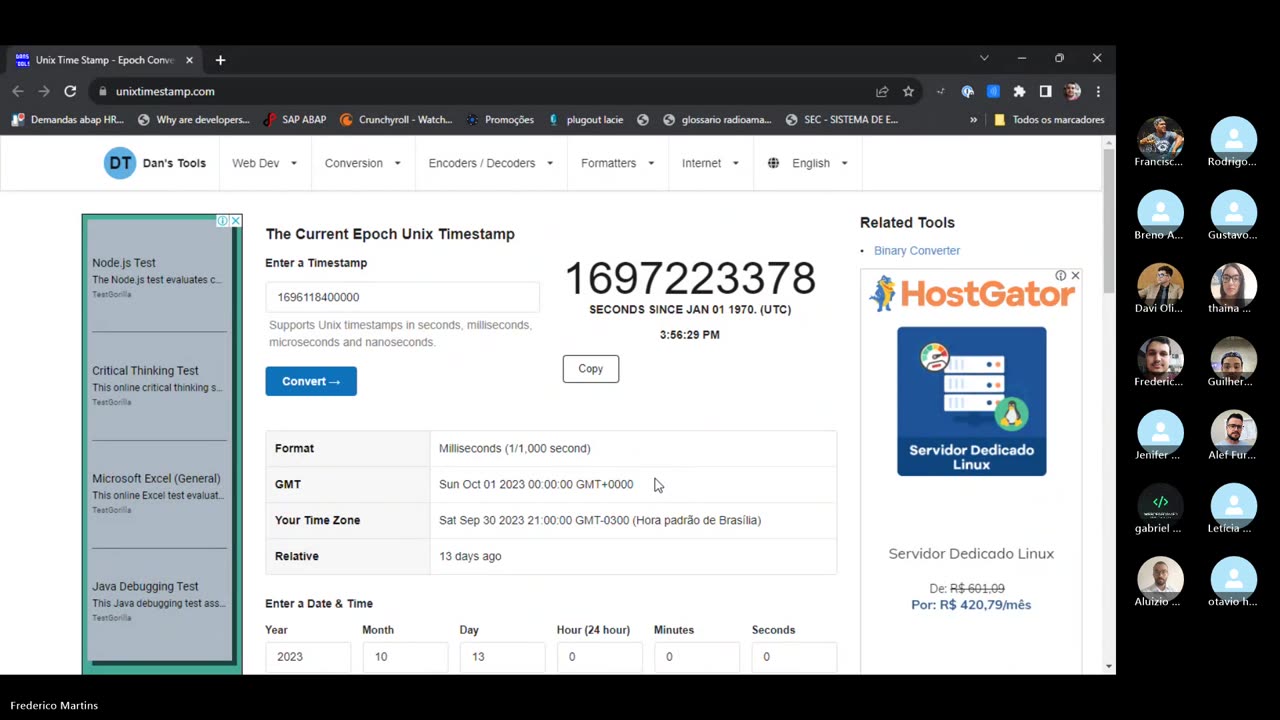Show more bookmarks with double chevron
The width and height of the screenshot is (1280, 720).
(x=973, y=119)
